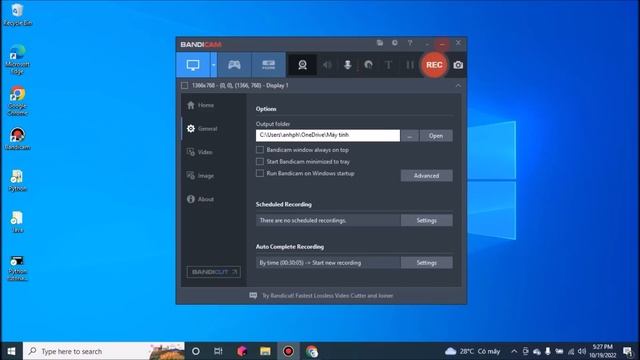The image size is (640, 360).
Task: Tick checkbox beside 1366x768 Display 1
Action: point(184,85)
